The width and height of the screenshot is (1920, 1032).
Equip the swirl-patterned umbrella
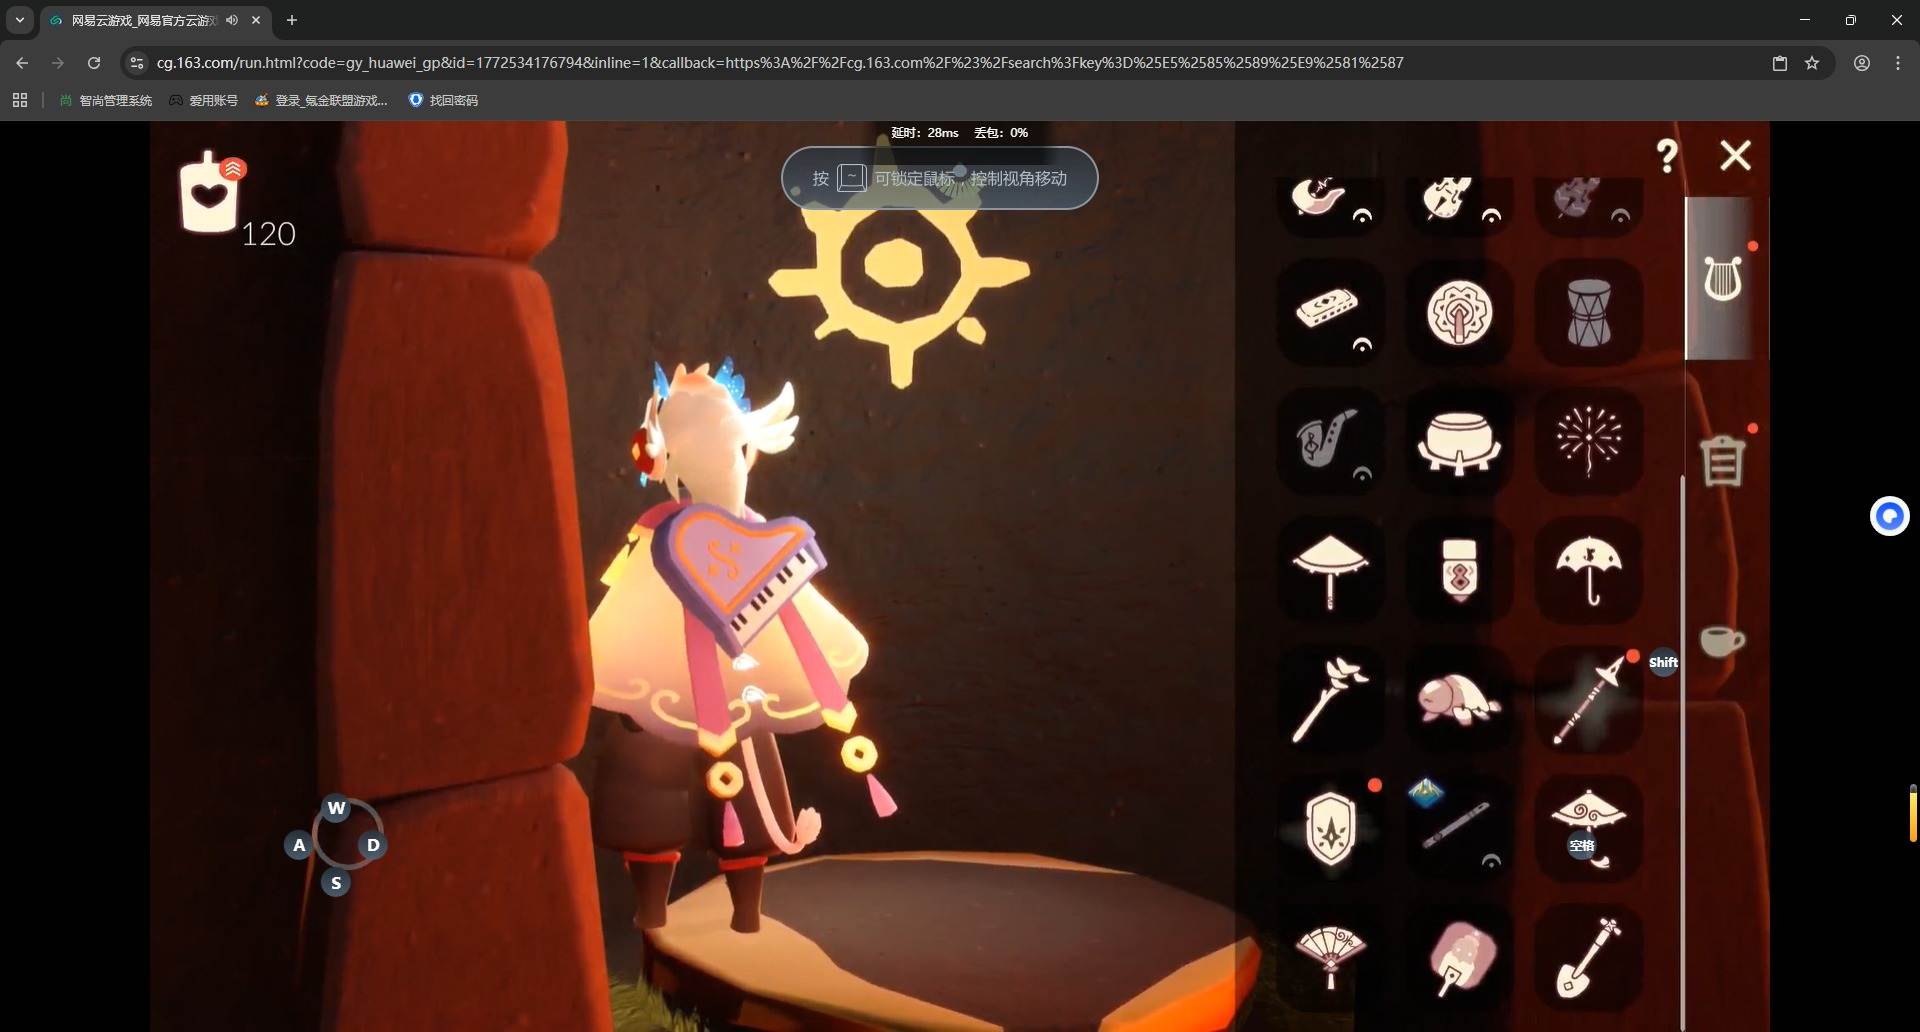[1588, 828]
